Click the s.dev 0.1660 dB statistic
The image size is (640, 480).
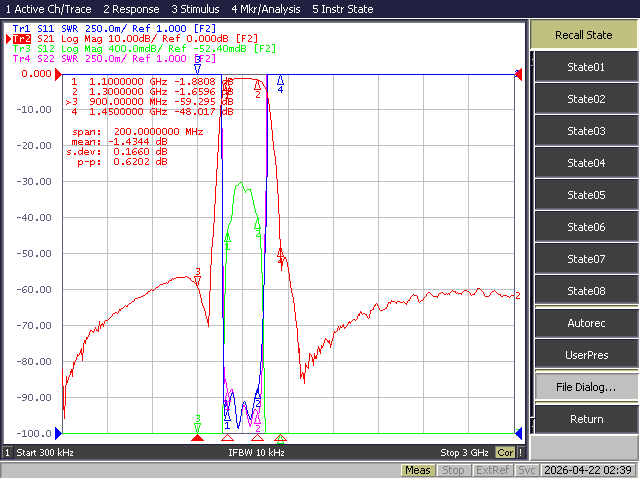point(117,151)
